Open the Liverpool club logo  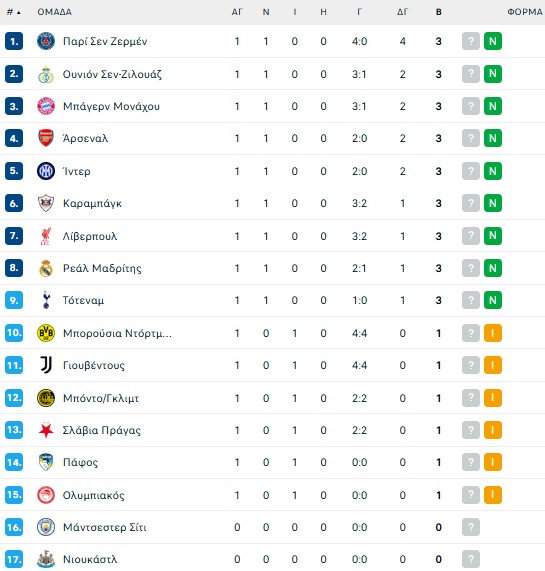click(46, 236)
